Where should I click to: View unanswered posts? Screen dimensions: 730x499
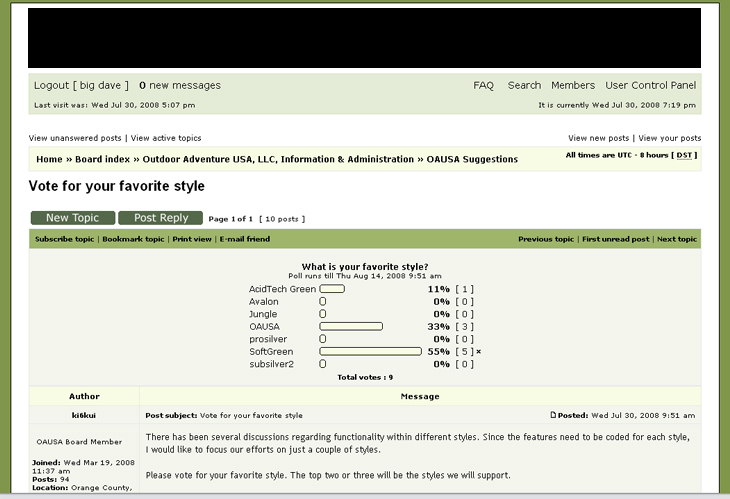click(x=75, y=138)
